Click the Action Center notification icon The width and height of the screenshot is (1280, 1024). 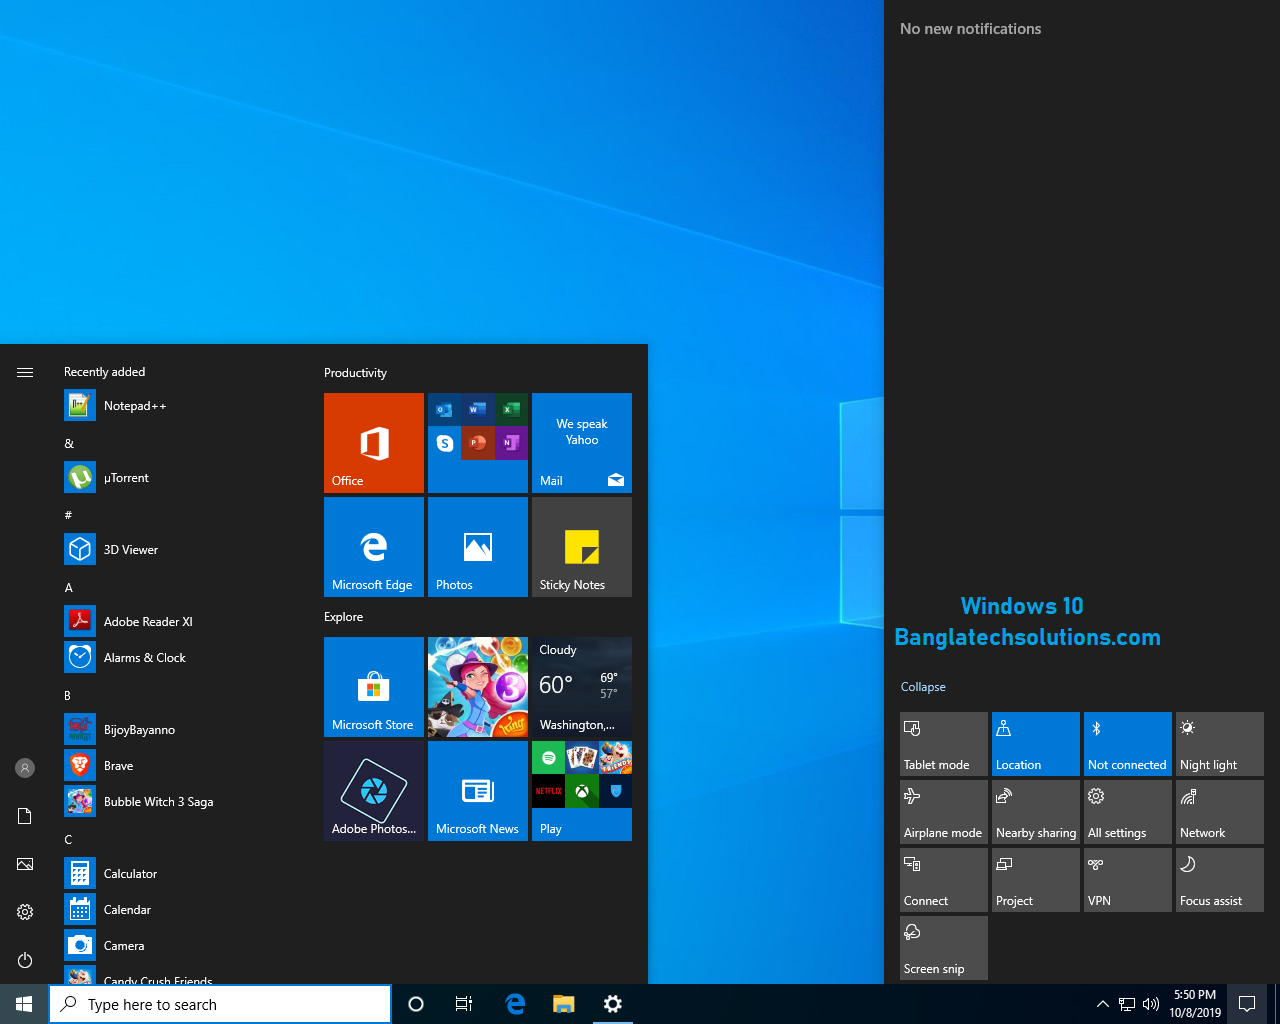1247,1004
